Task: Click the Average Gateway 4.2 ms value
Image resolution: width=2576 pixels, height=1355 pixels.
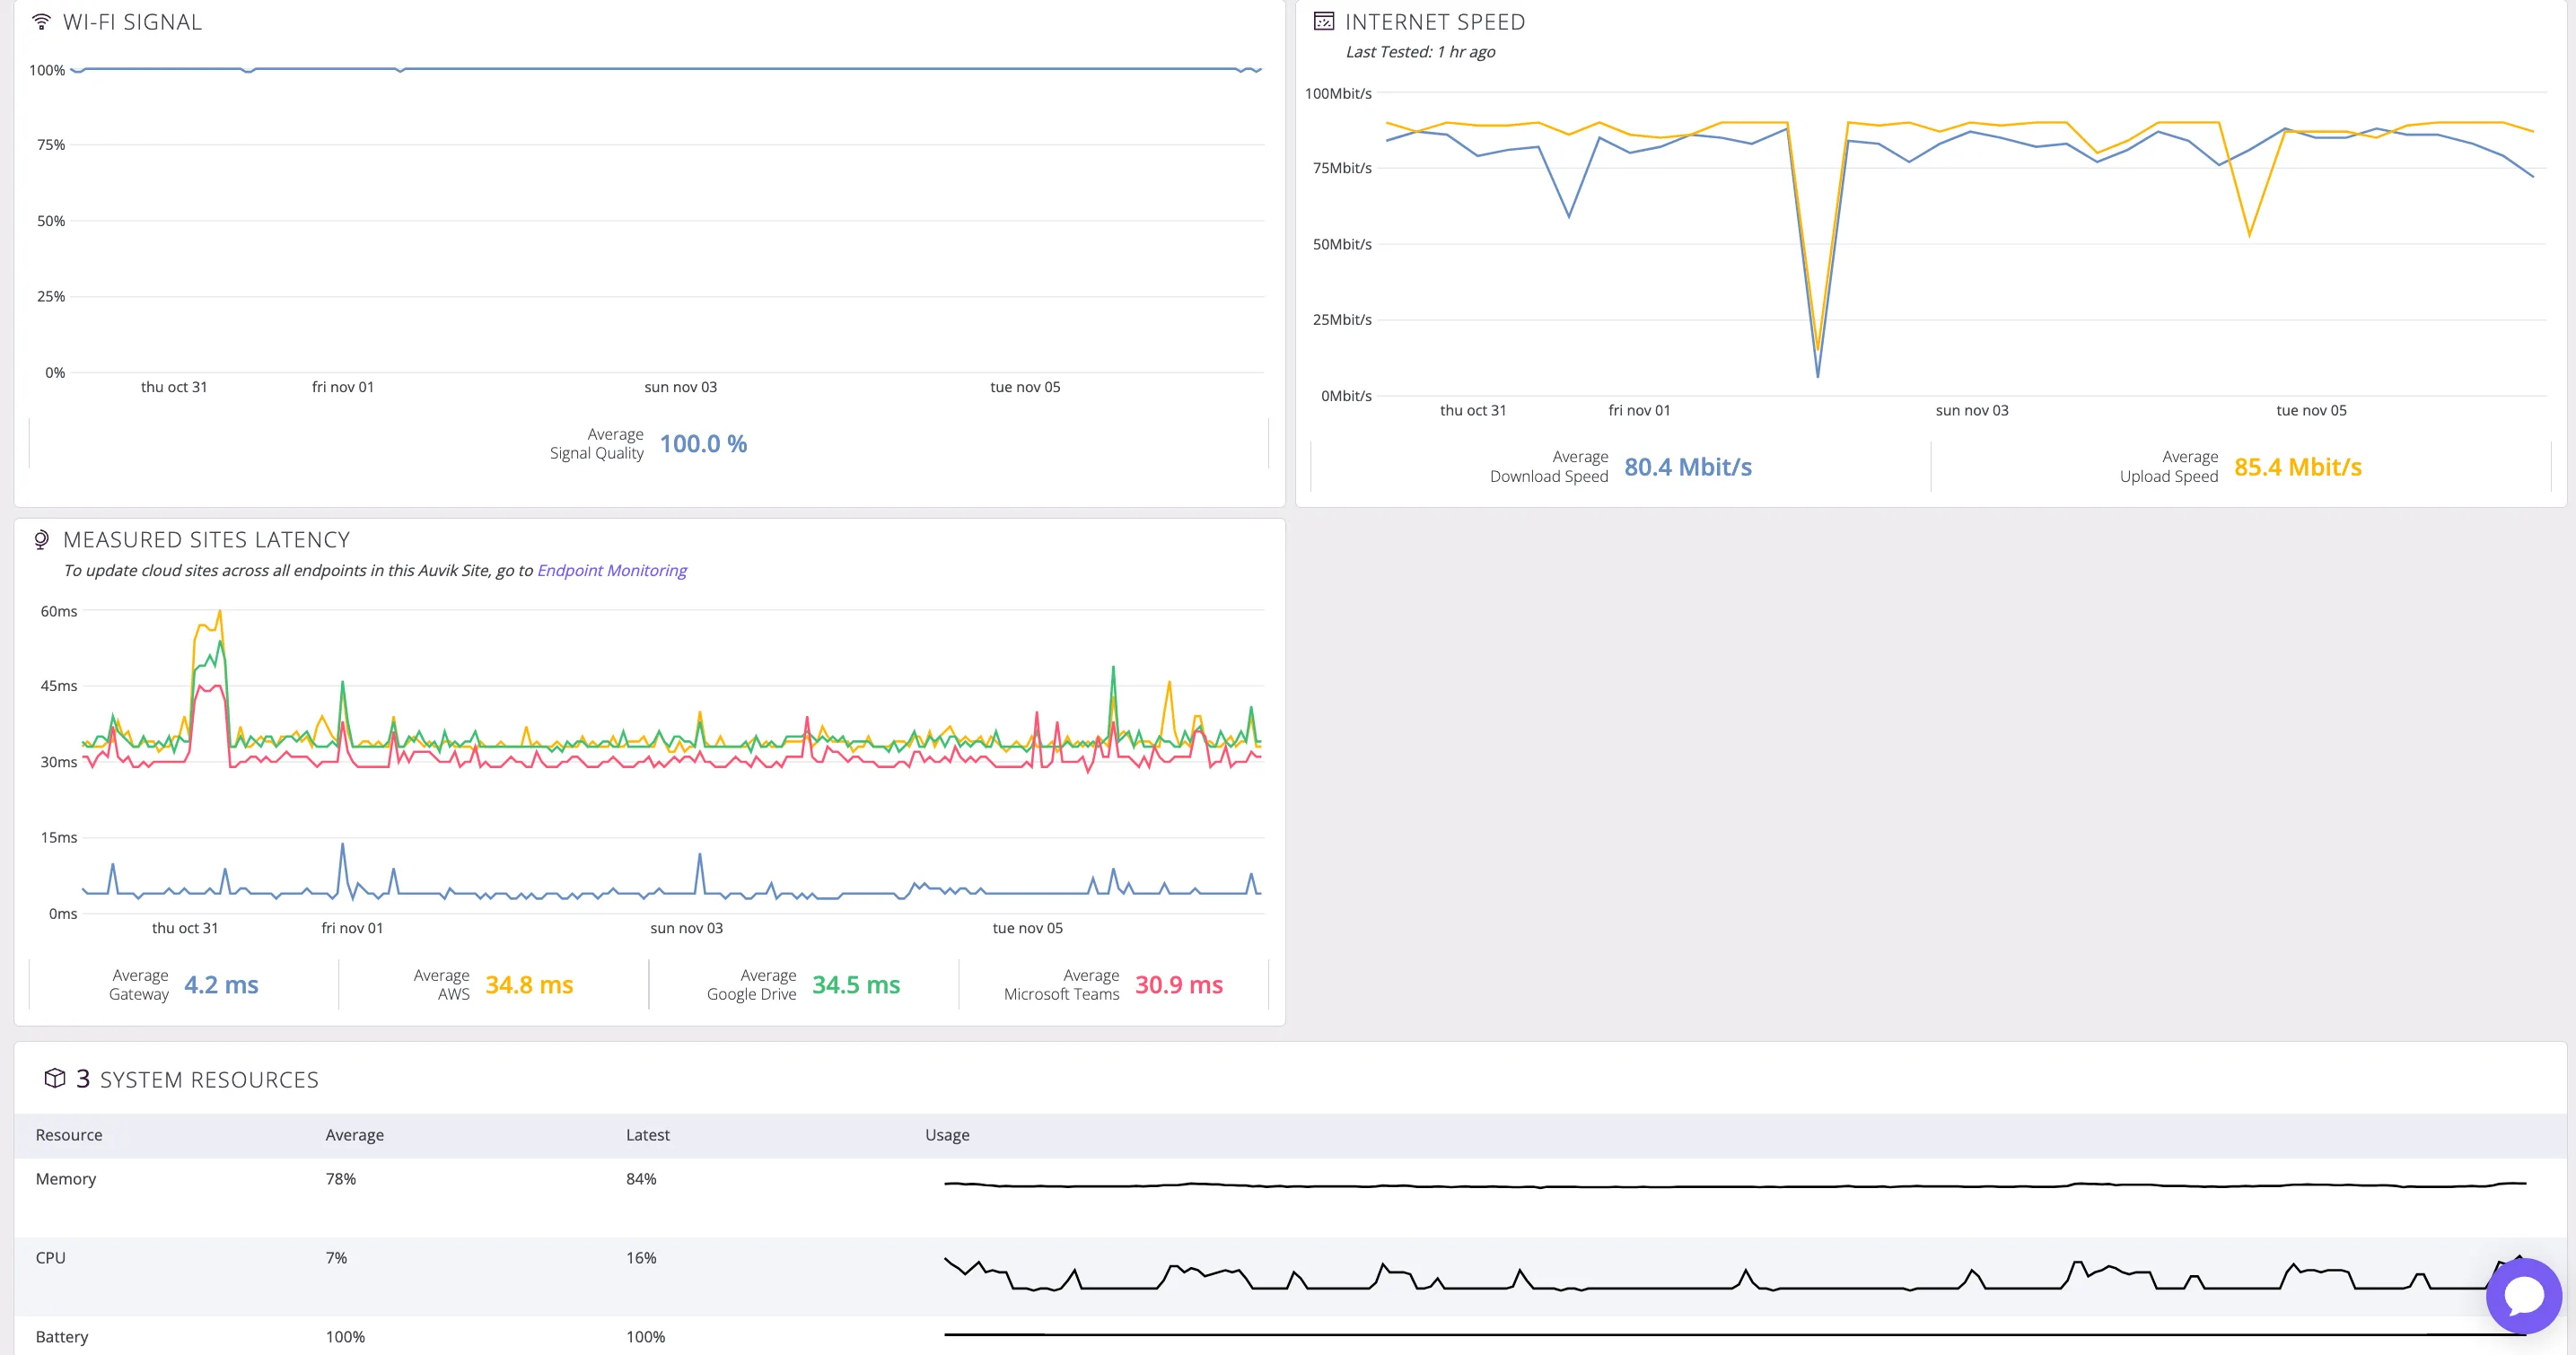Action: [x=221, y=985]
